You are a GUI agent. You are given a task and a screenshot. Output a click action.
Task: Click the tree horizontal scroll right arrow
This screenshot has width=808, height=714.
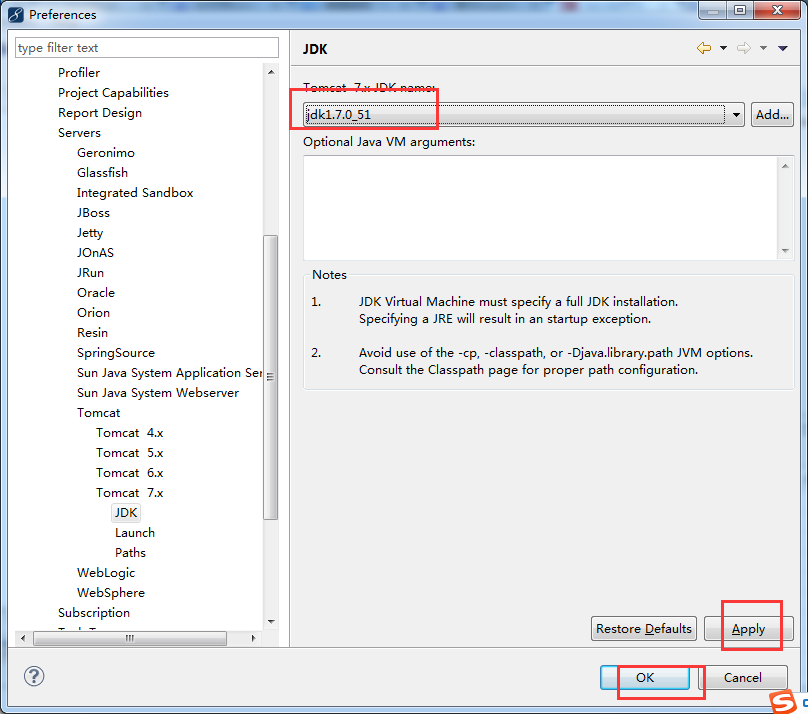[253, 638]
